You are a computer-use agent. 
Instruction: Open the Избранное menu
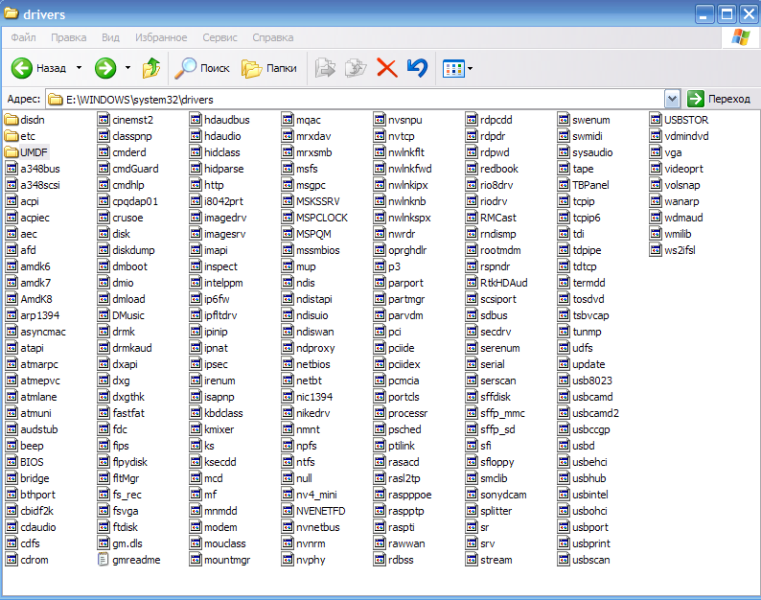161,37
